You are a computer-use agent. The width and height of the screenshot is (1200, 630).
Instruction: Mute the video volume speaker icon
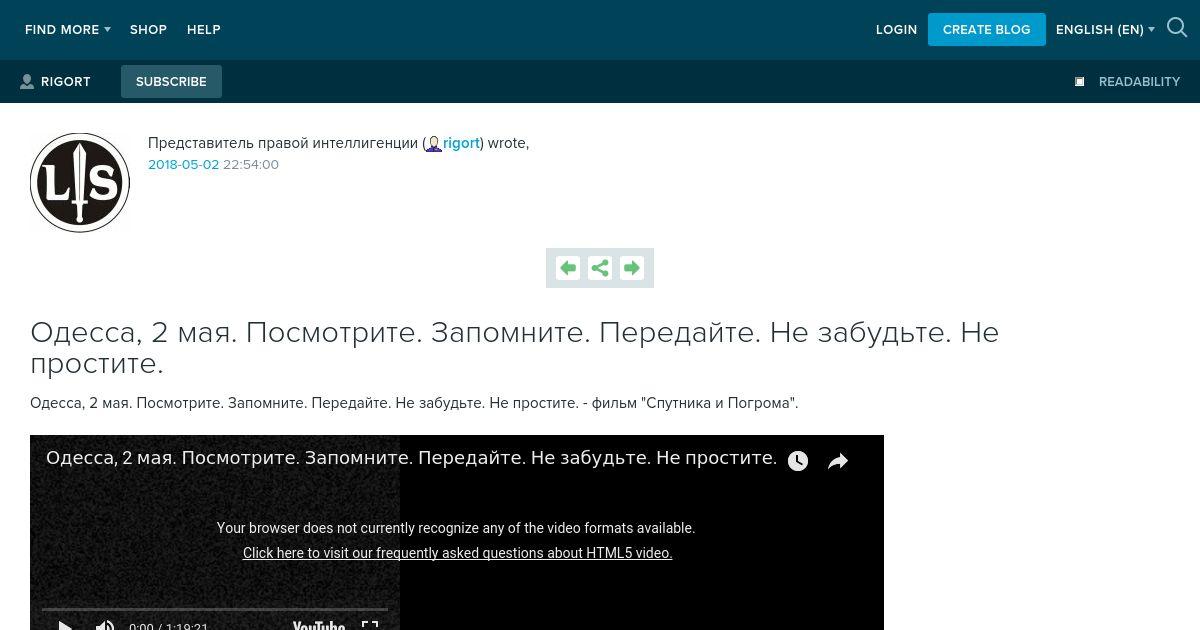pos(105,625)
